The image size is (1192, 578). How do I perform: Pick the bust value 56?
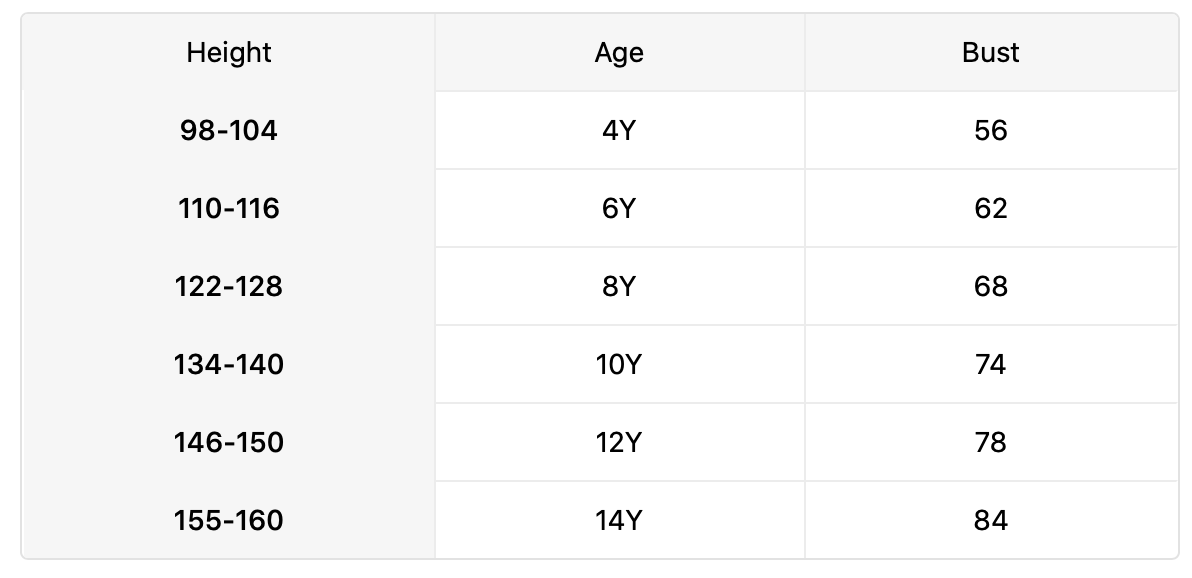point(990,131)
